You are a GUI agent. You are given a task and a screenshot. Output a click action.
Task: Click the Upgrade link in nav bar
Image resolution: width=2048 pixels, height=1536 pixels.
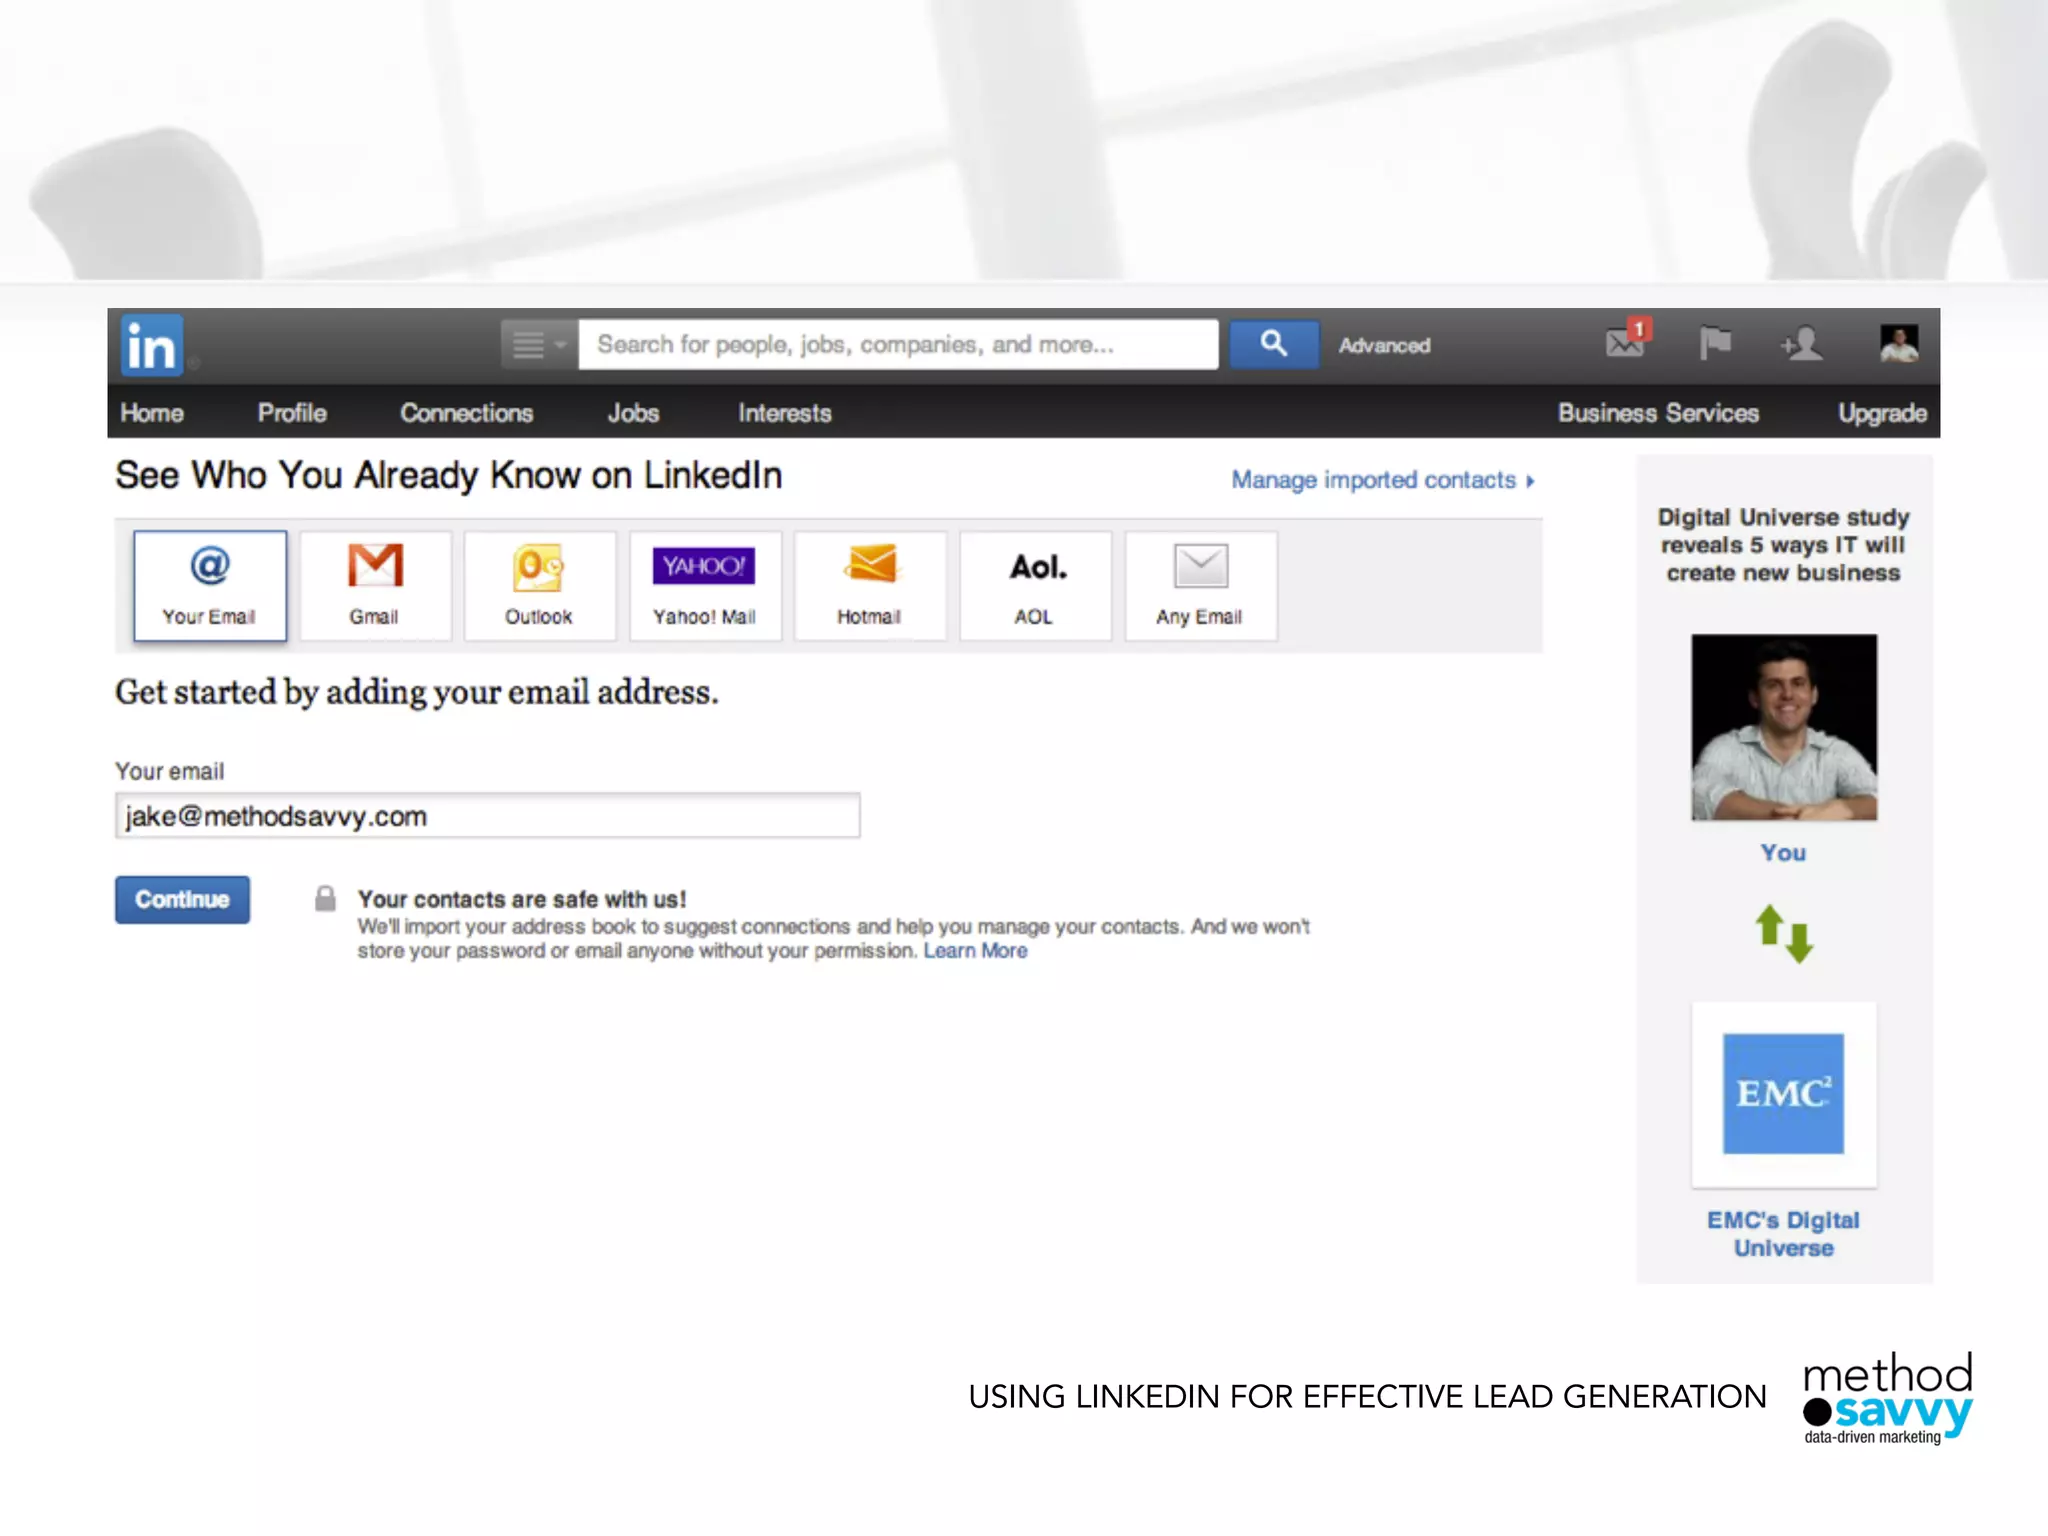pyautogui.click(x=1882, y=413)
